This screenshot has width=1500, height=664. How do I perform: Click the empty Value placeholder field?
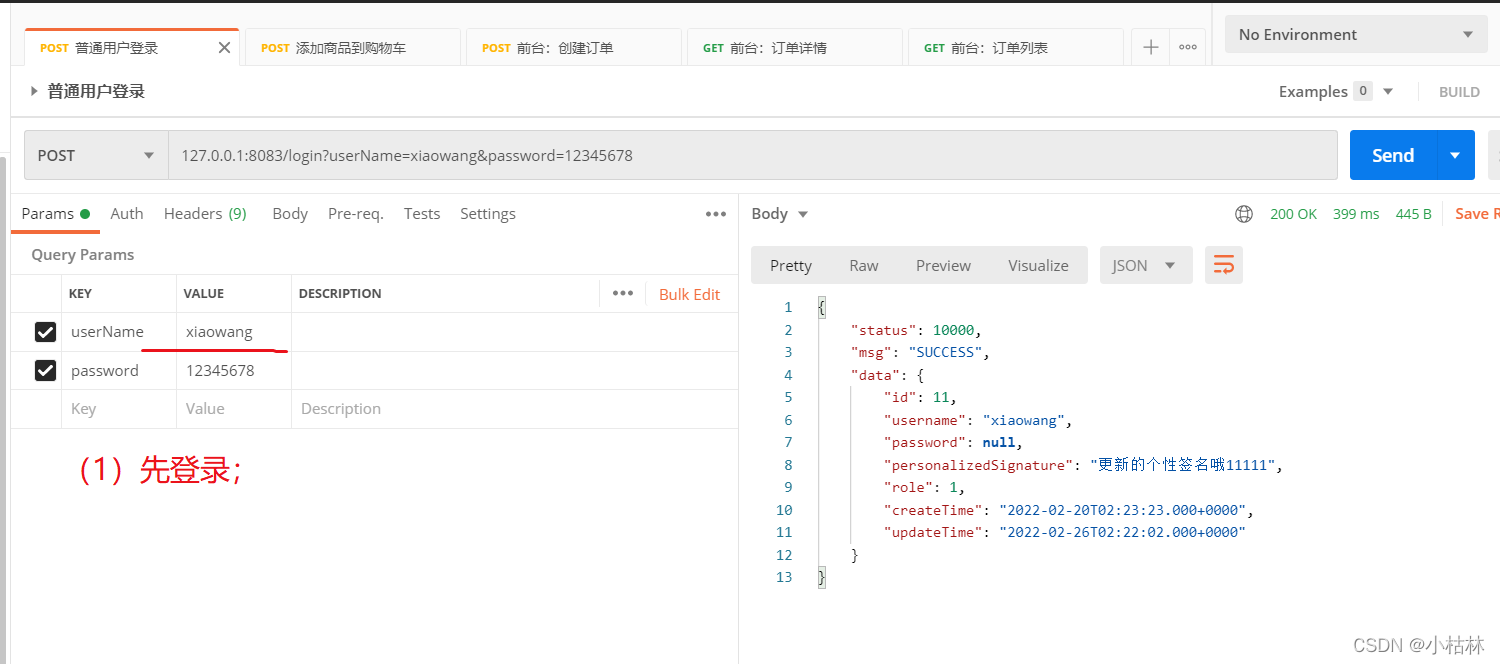(x=234, y=409)
